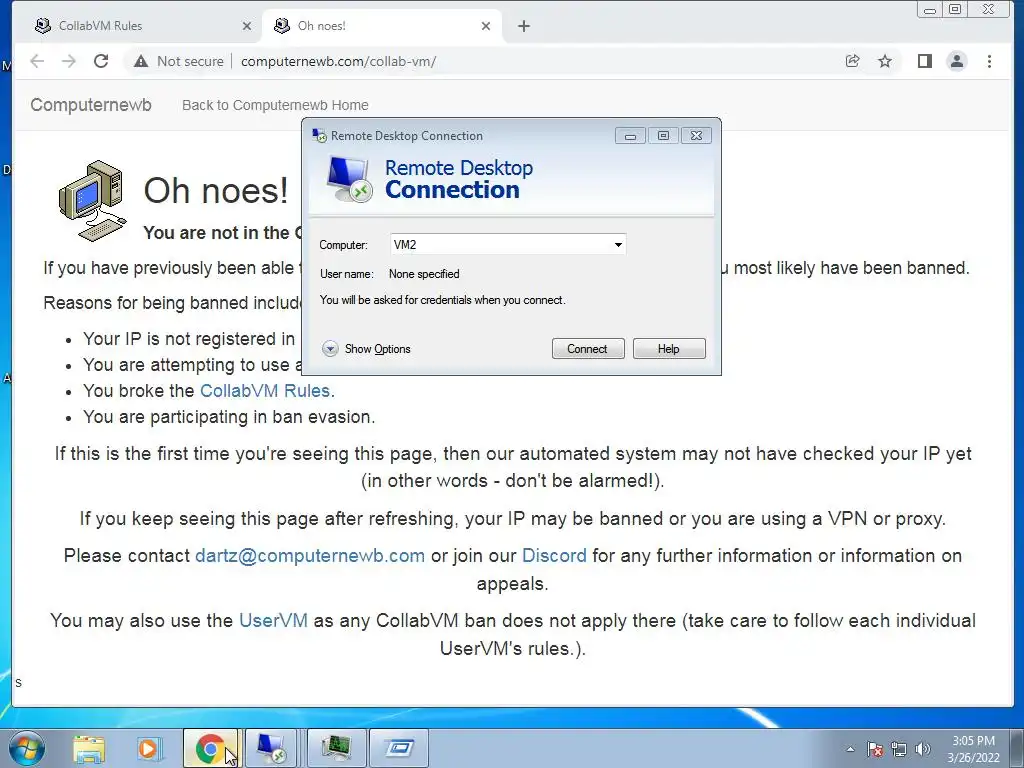Follow the UserVM link
Viewport: 1024px width, 768px height.
point(273,620)
